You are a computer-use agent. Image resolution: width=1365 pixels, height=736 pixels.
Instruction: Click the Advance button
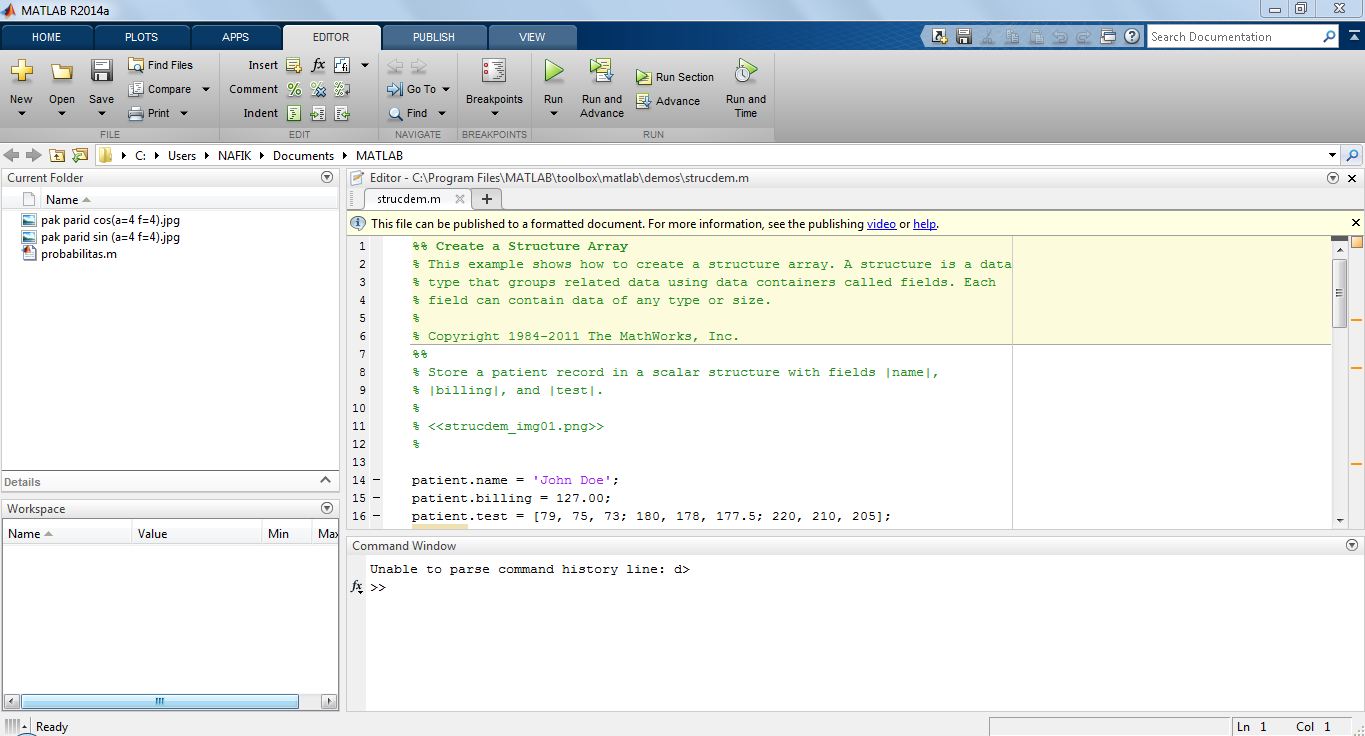tap(668, 101)
